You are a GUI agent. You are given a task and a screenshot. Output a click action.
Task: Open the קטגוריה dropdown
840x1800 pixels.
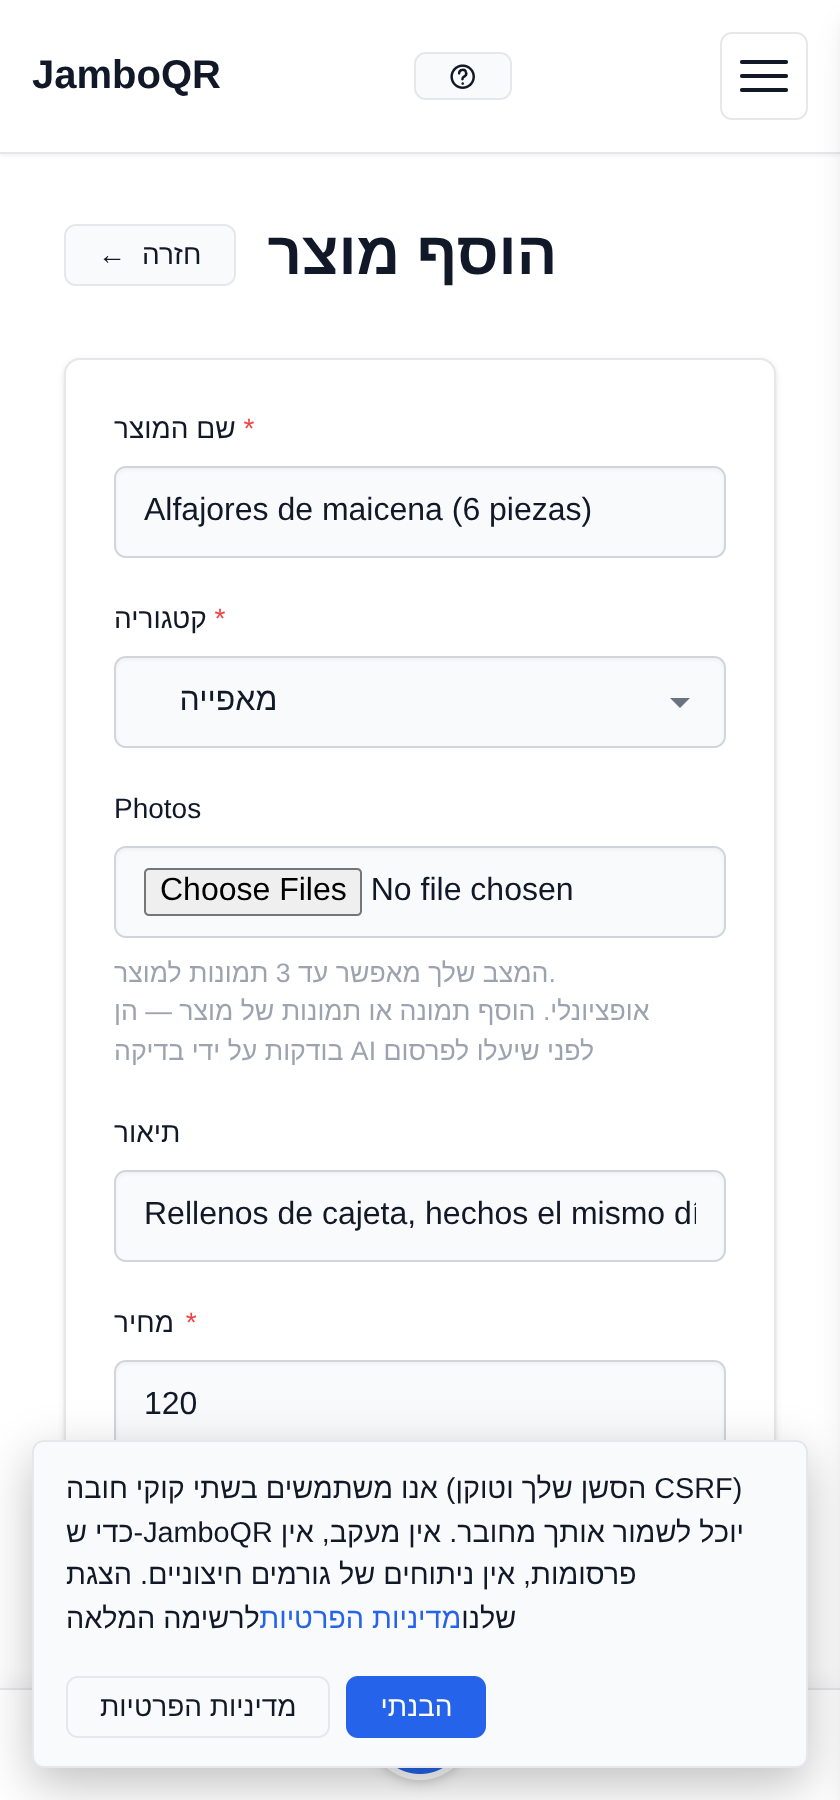tap(420, 702)
